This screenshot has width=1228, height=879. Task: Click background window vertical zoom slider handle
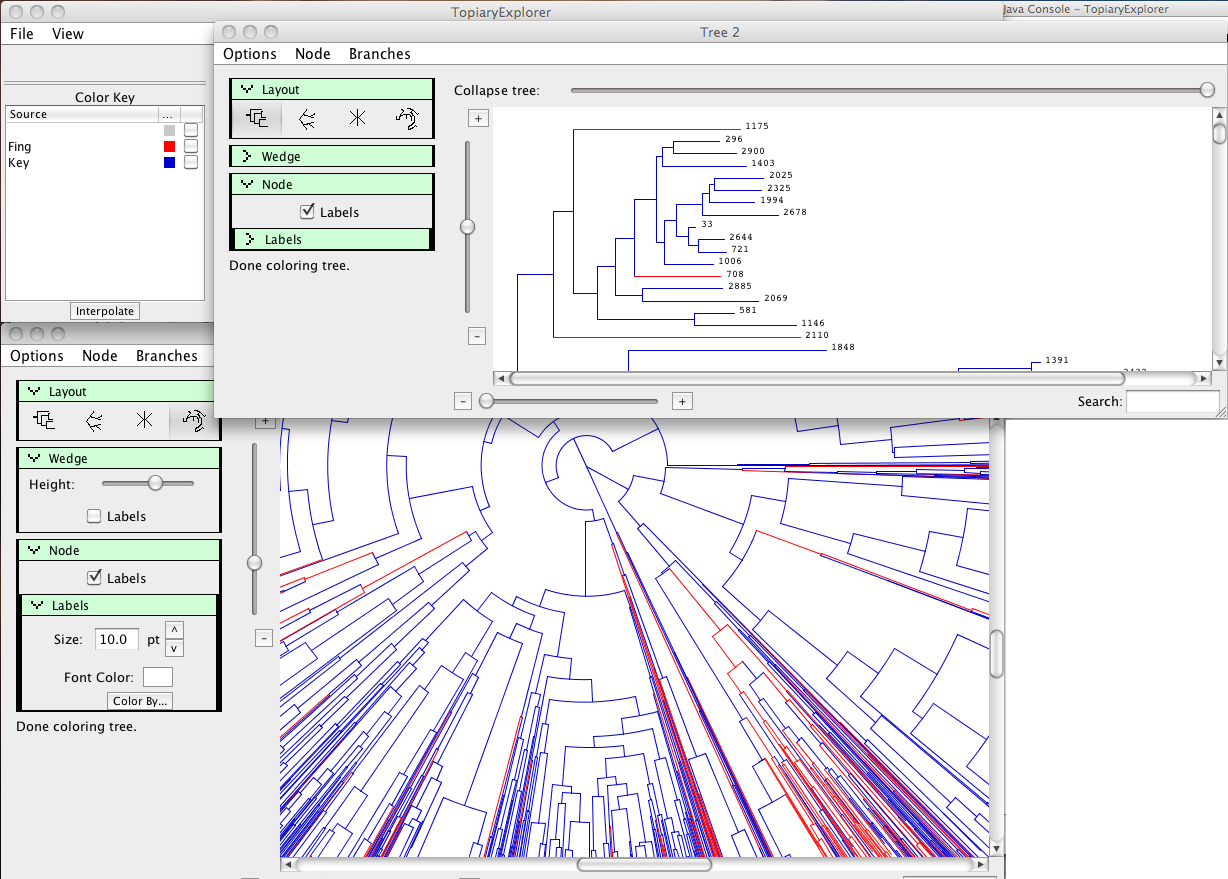[x=254, y=563]
